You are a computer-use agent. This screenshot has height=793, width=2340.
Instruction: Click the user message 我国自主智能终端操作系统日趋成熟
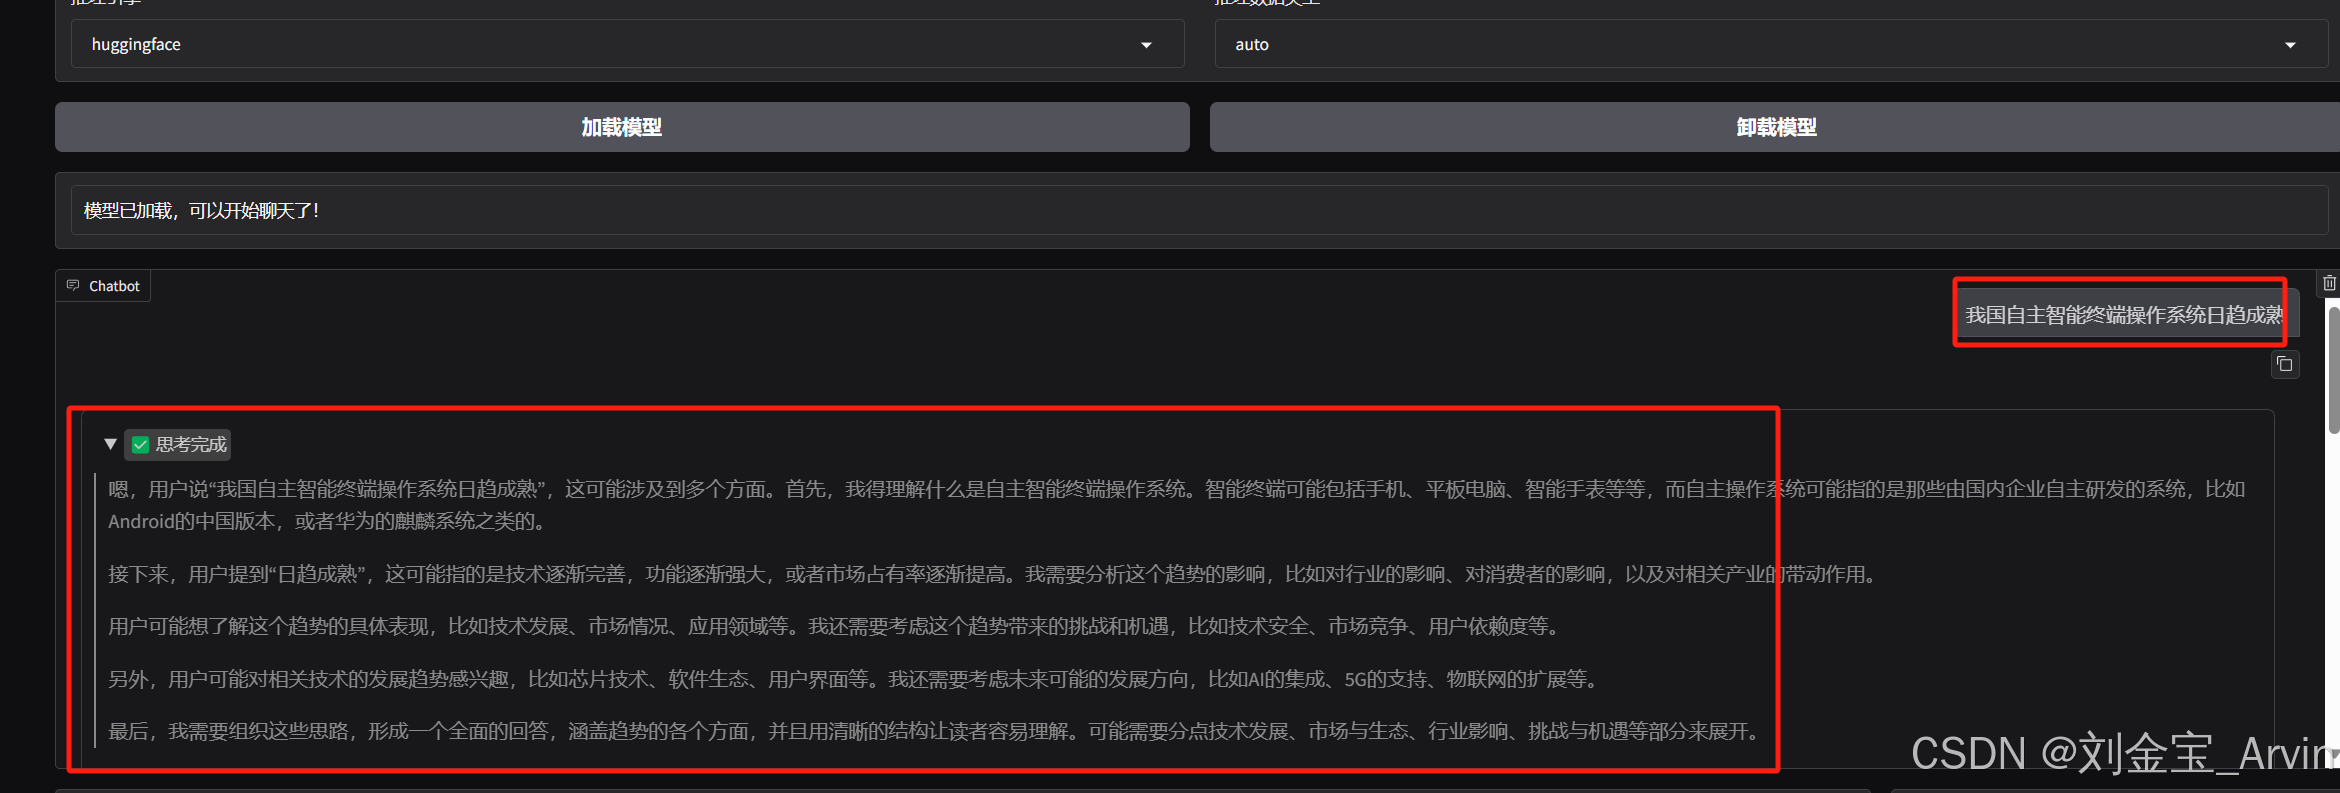click(x=2123, y=315)
